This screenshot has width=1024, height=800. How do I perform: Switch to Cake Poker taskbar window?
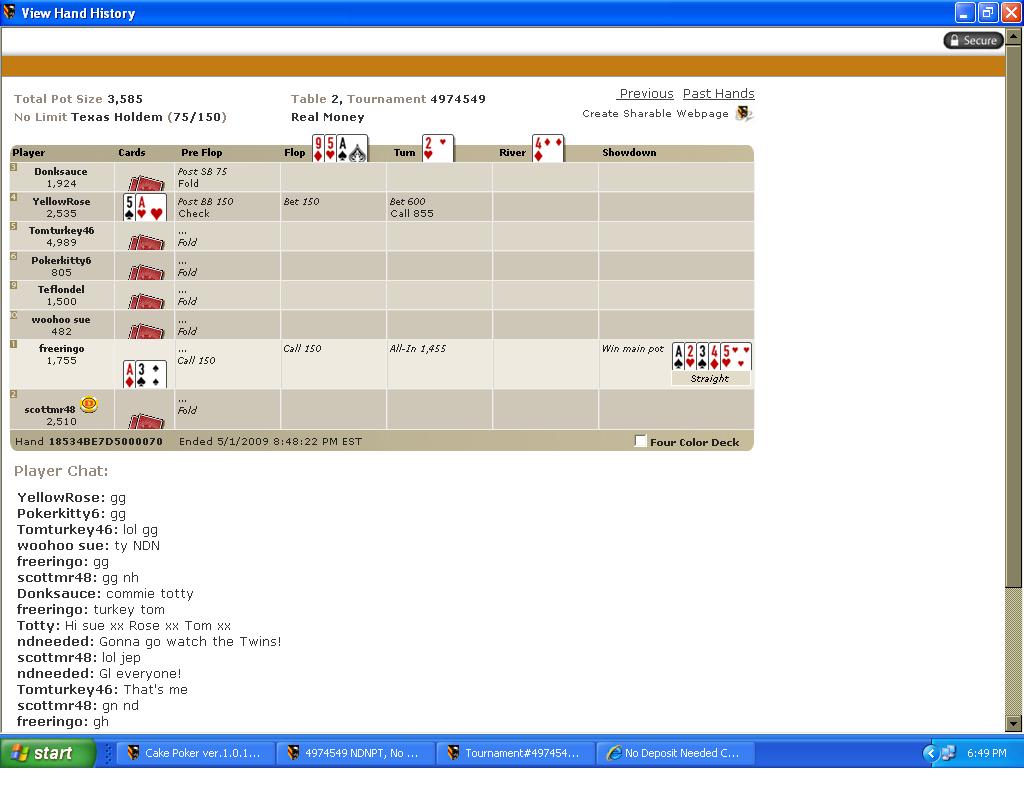point(194,753)
